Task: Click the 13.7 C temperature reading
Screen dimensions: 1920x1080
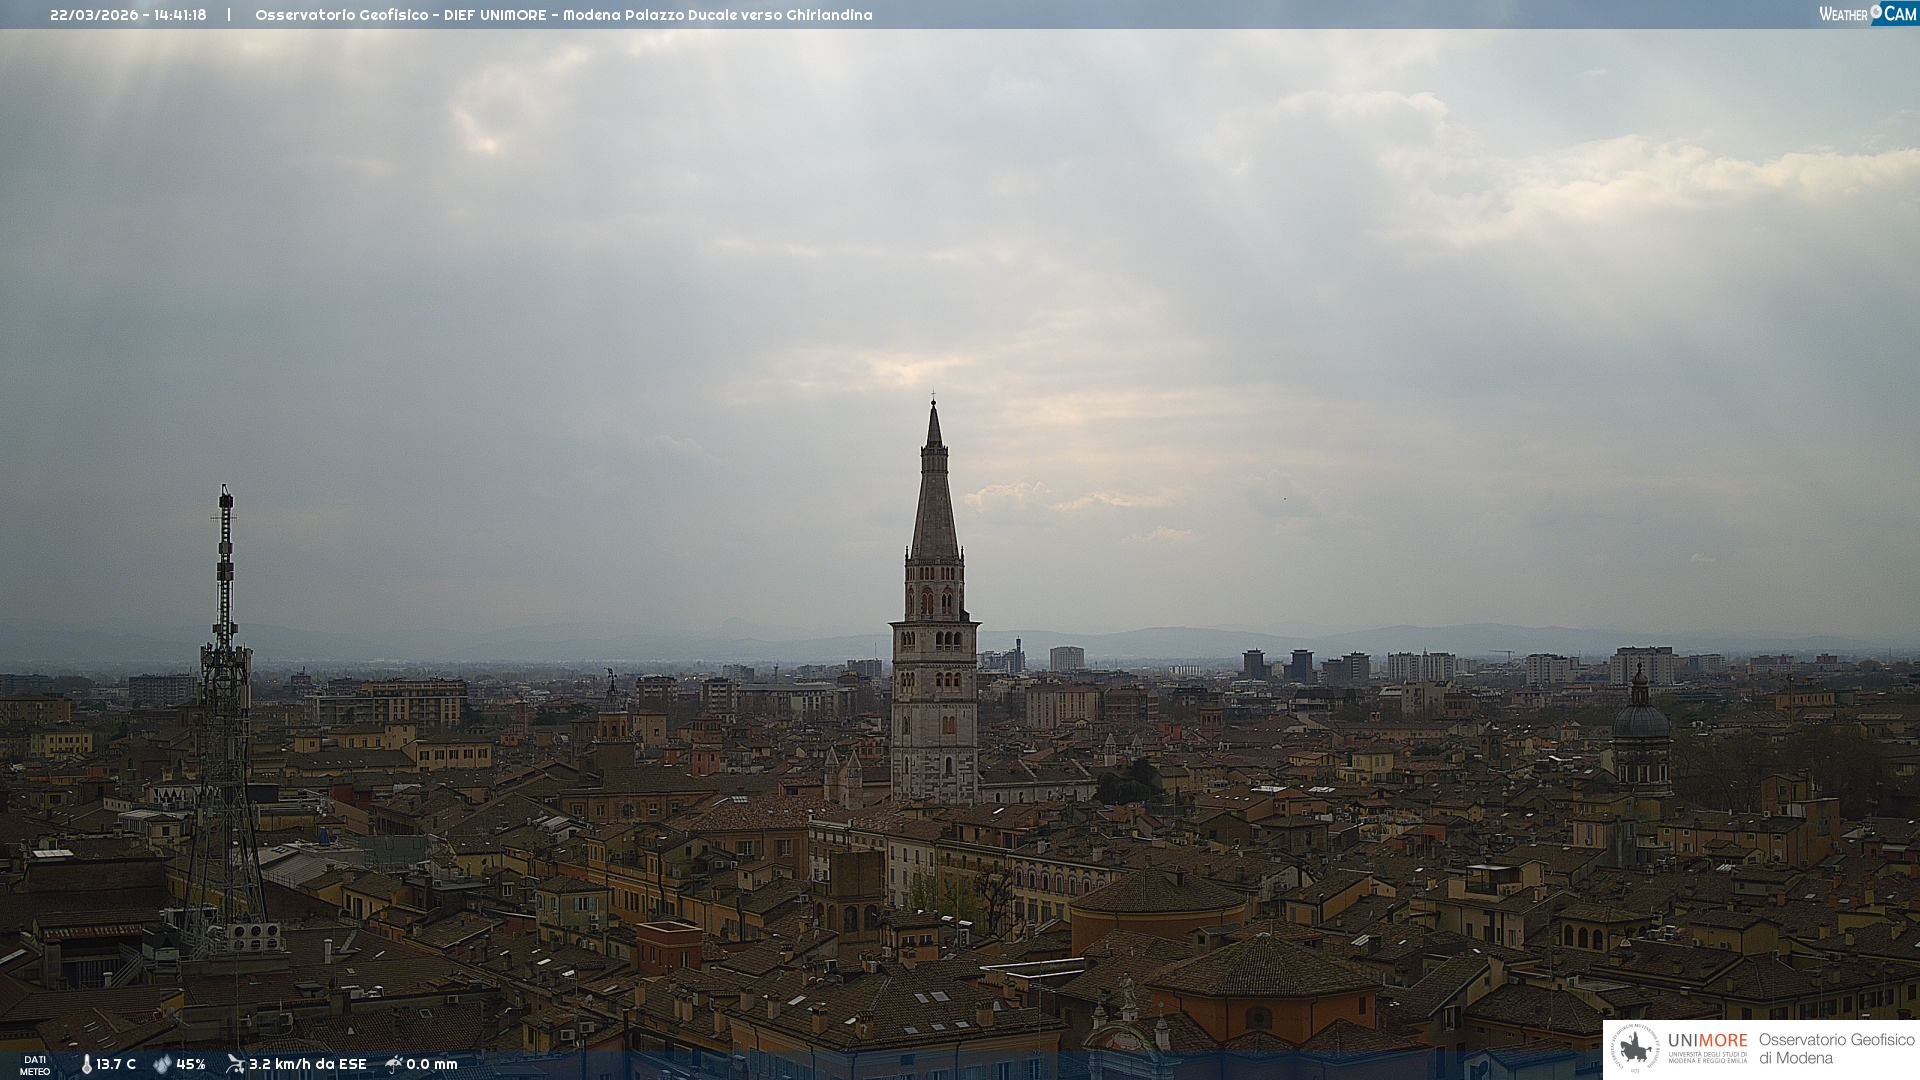Action: tap(116, 1064)
